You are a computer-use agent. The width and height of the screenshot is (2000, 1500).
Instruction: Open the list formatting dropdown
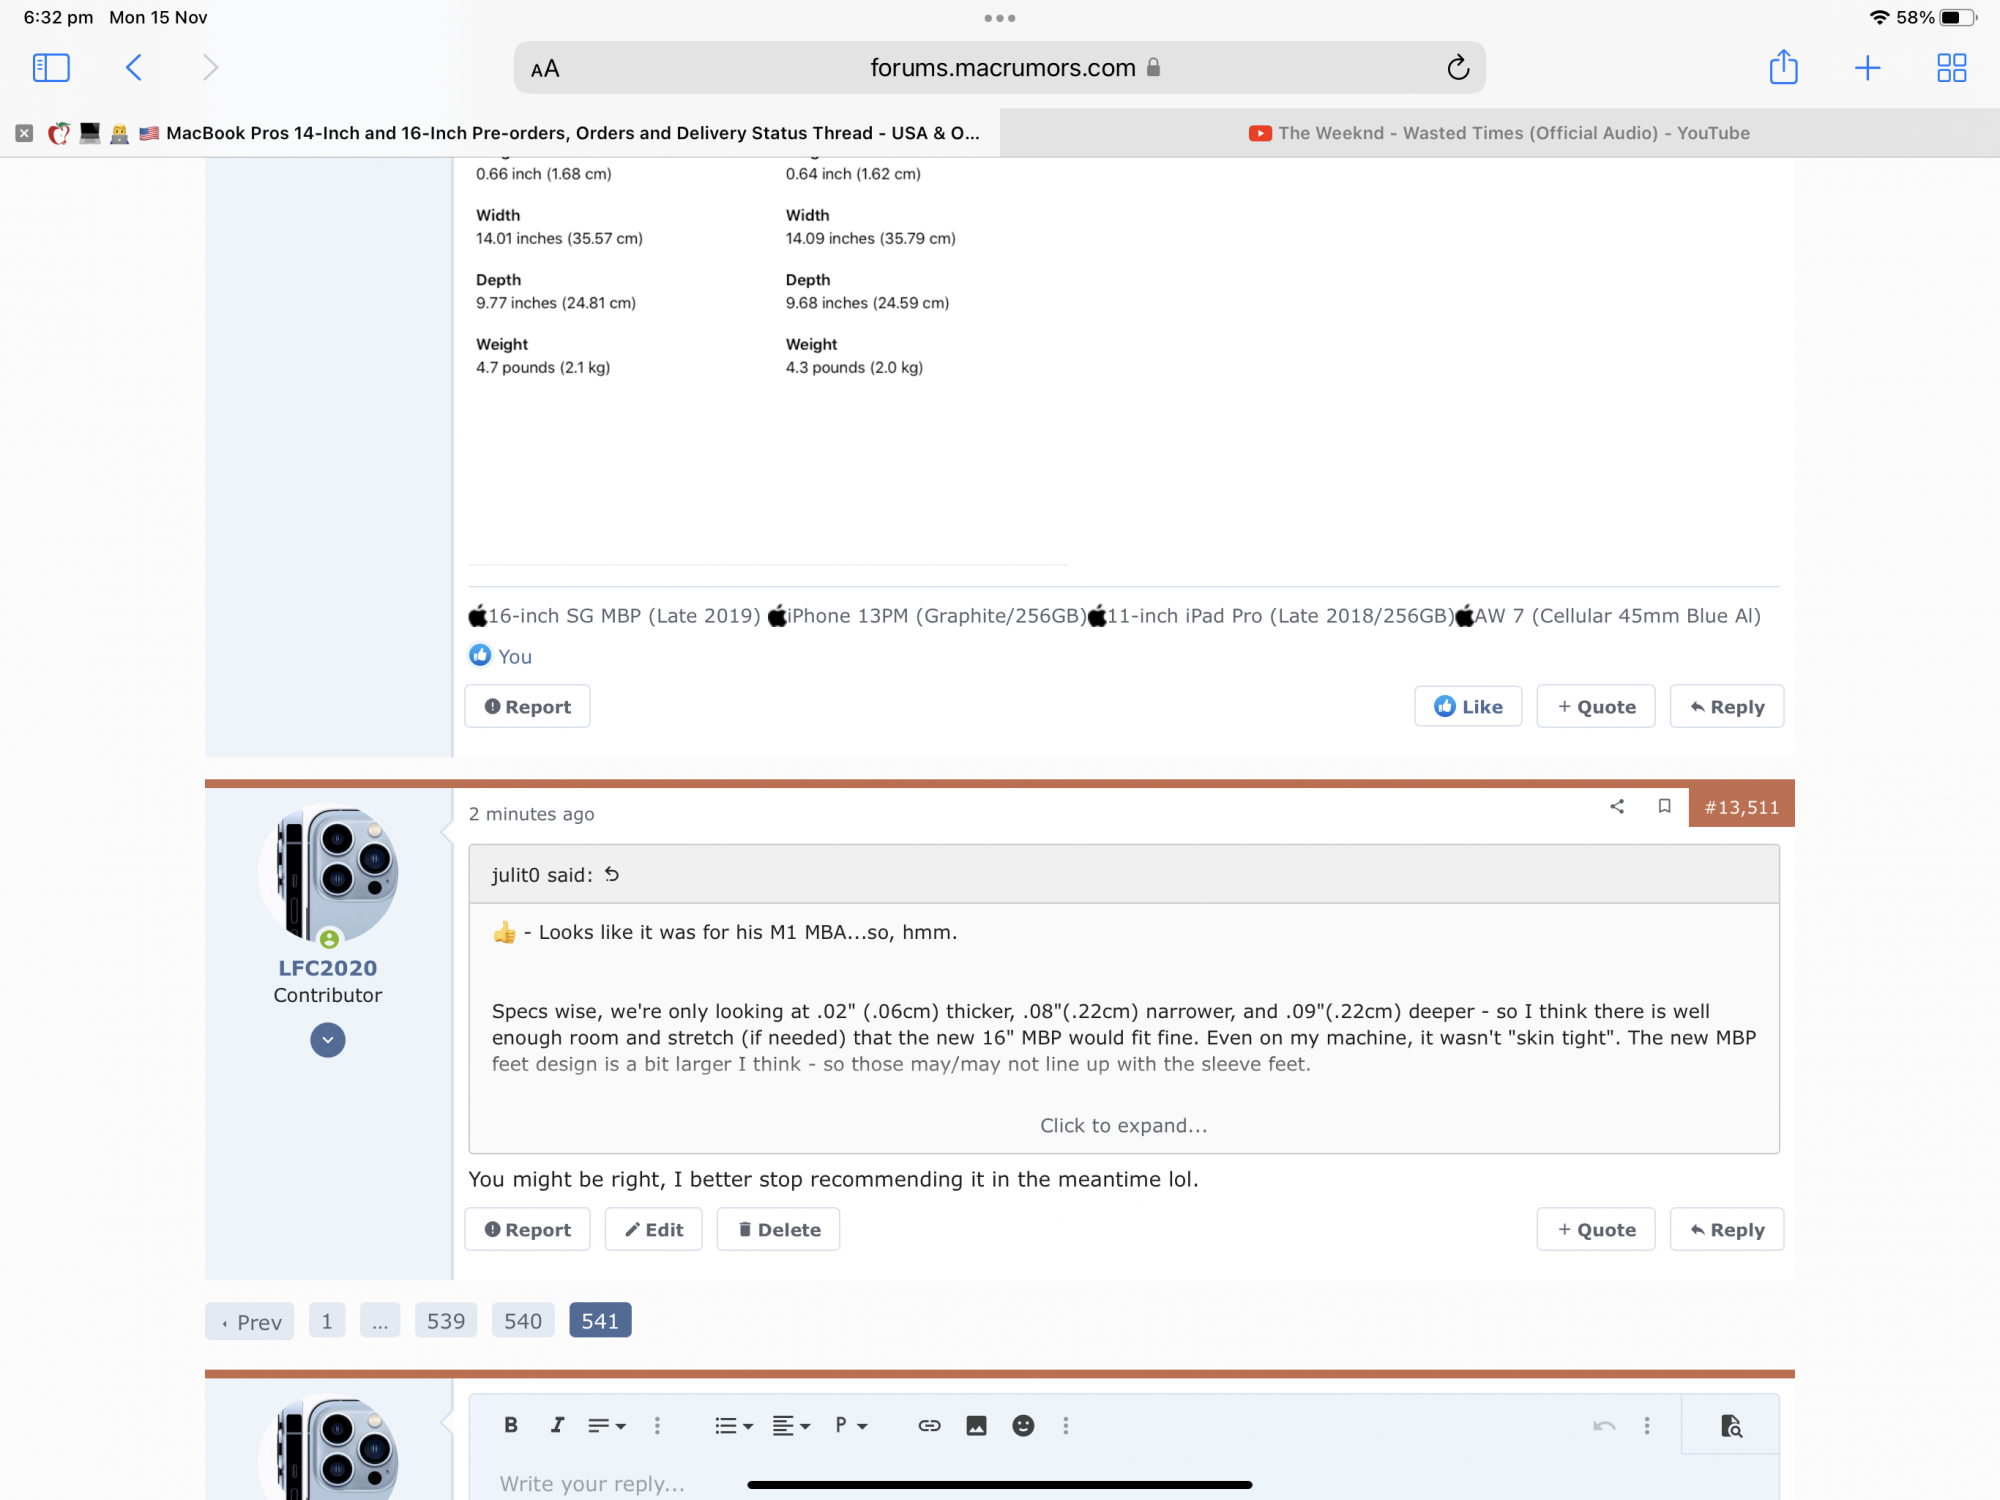click(x=733, y=1425)
